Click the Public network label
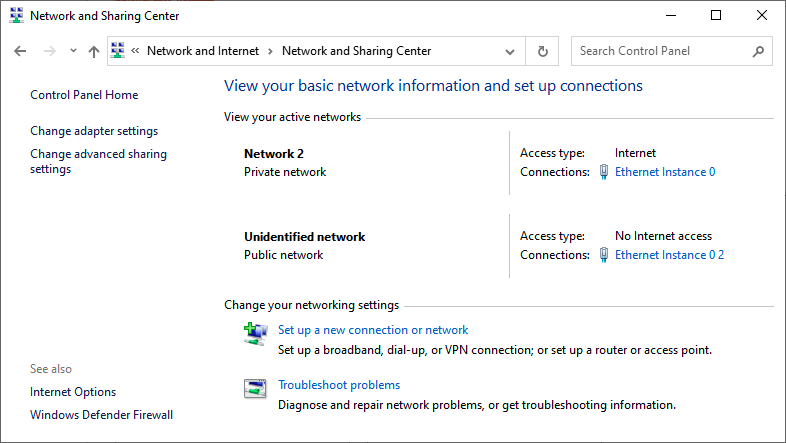The width and height of the screenshot is (786, 443). 283,255
